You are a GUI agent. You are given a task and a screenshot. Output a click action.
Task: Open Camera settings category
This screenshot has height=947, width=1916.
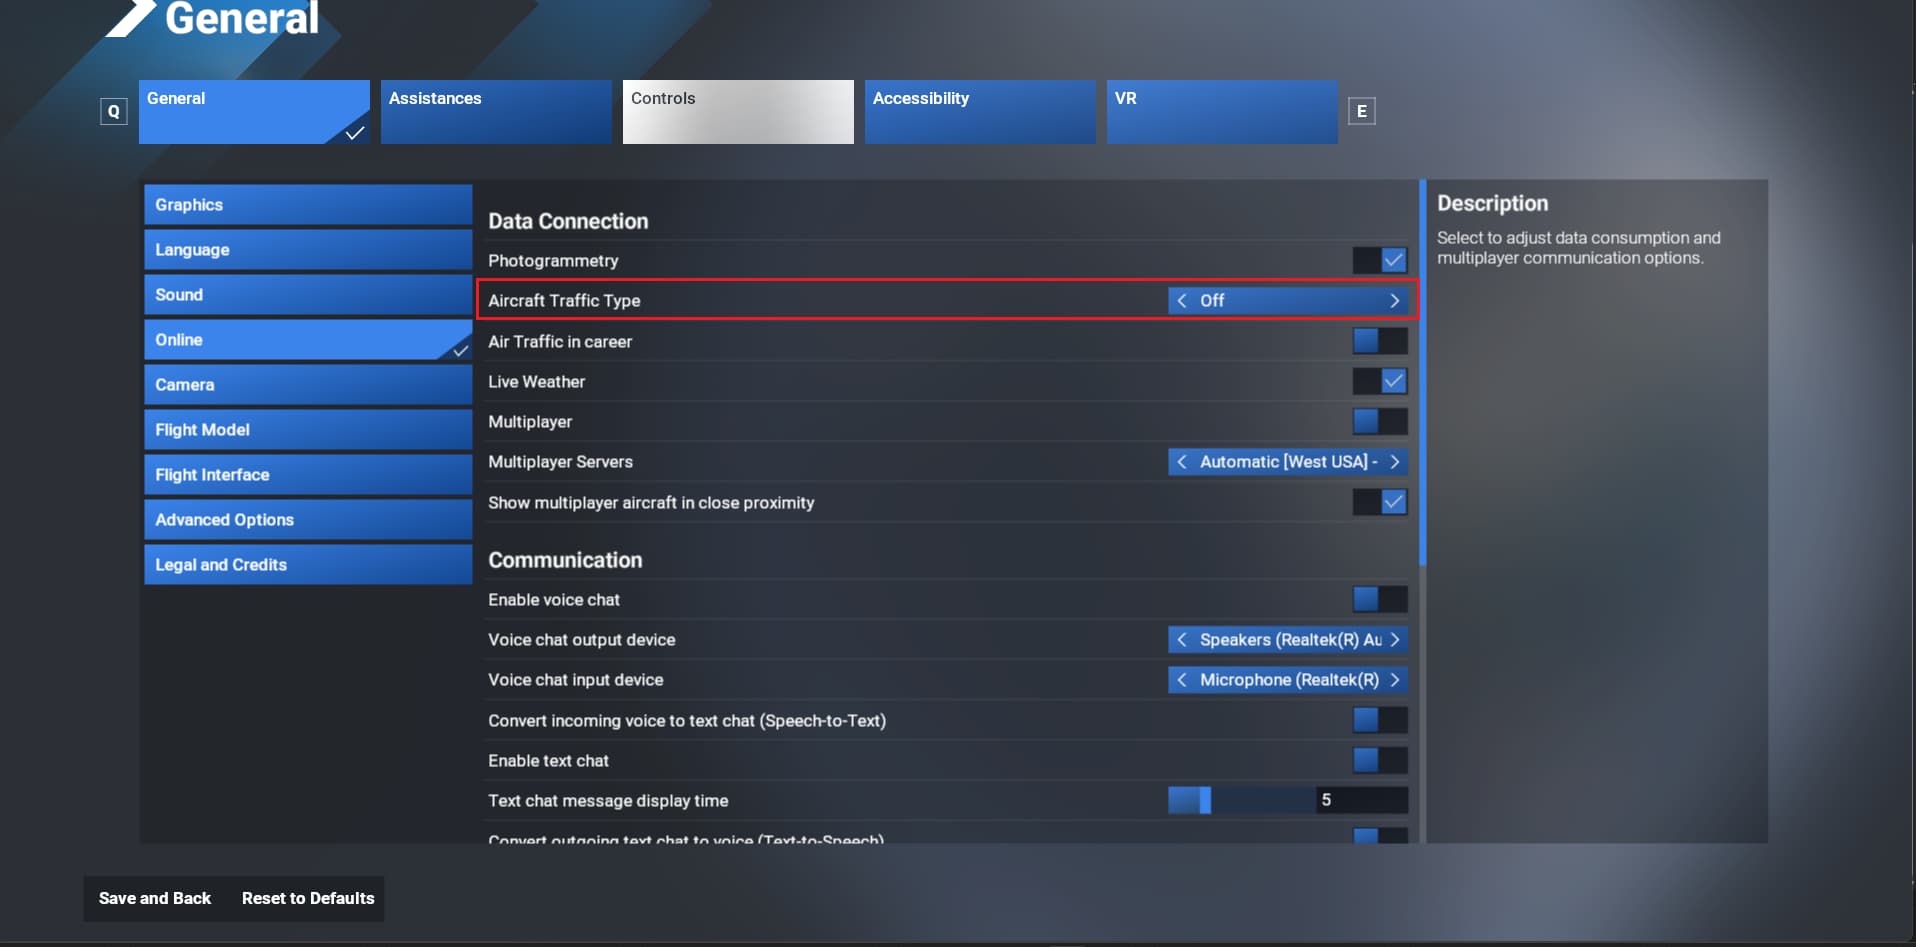[308, 385]
